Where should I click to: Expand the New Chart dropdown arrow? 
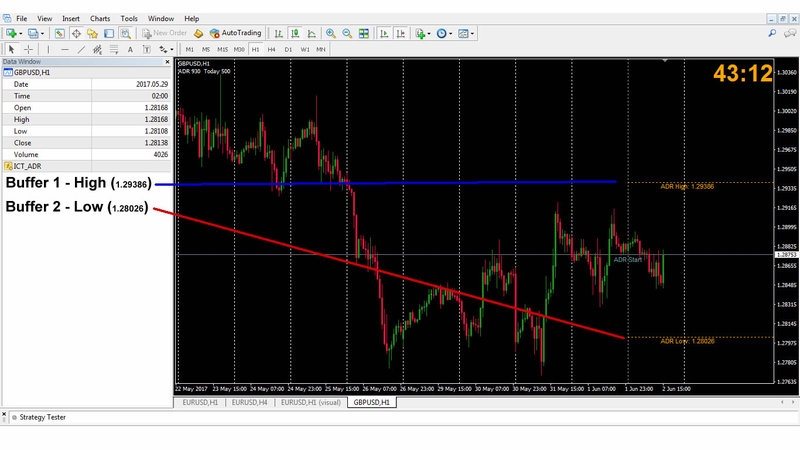(x=20, y=34)
